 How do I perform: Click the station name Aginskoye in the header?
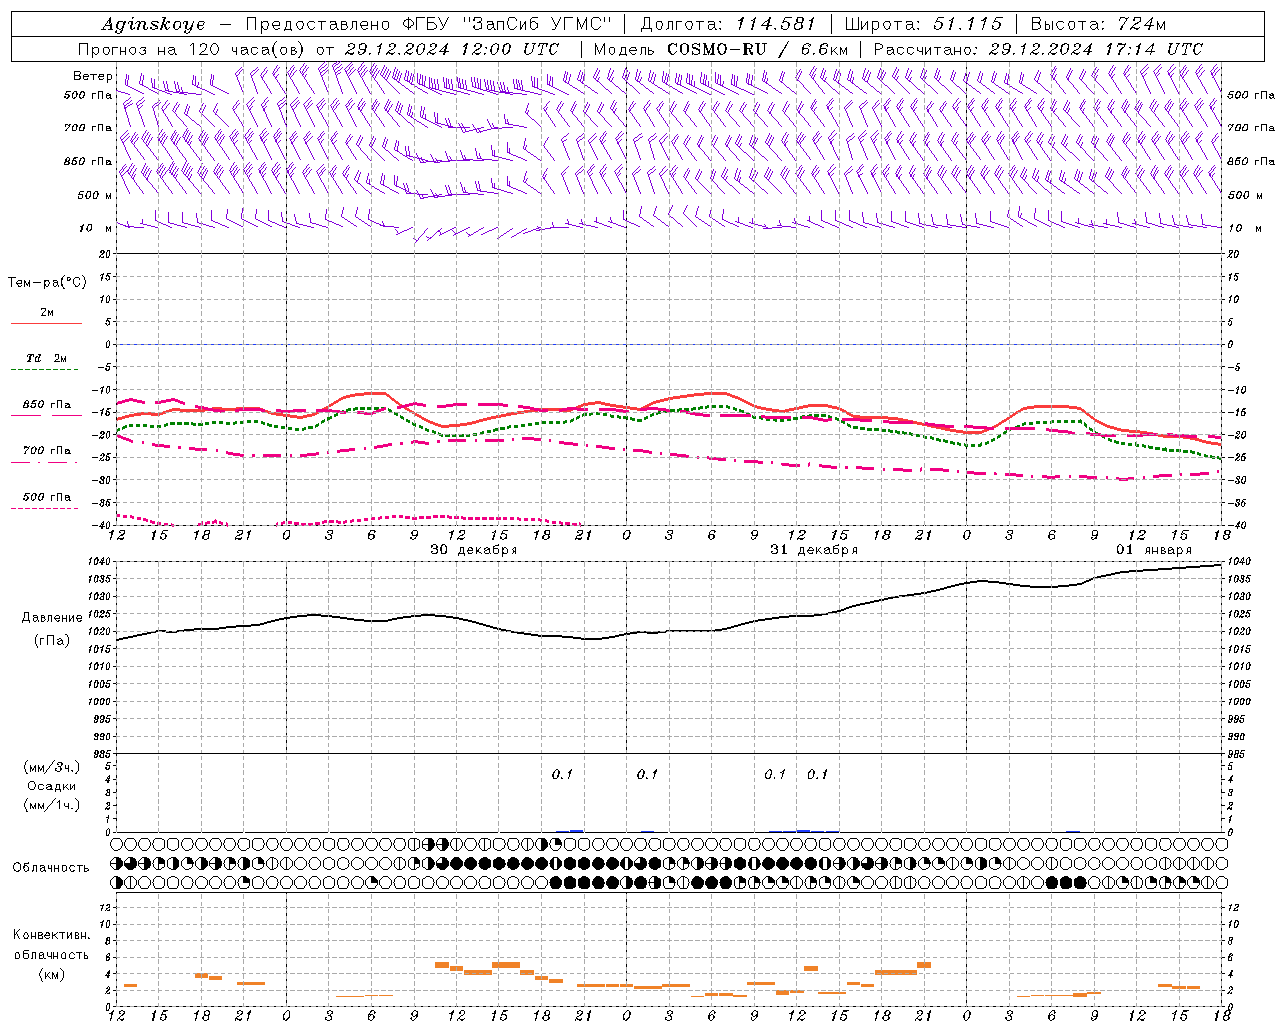pos(153,24)
